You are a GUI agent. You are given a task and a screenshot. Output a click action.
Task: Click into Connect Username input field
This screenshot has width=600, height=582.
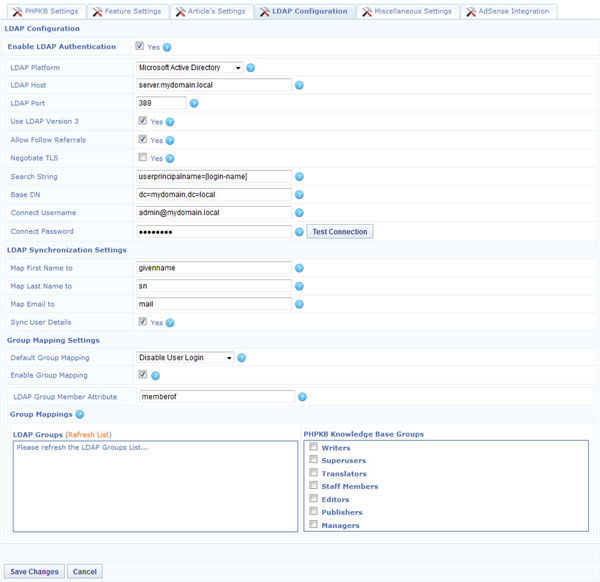214,213
